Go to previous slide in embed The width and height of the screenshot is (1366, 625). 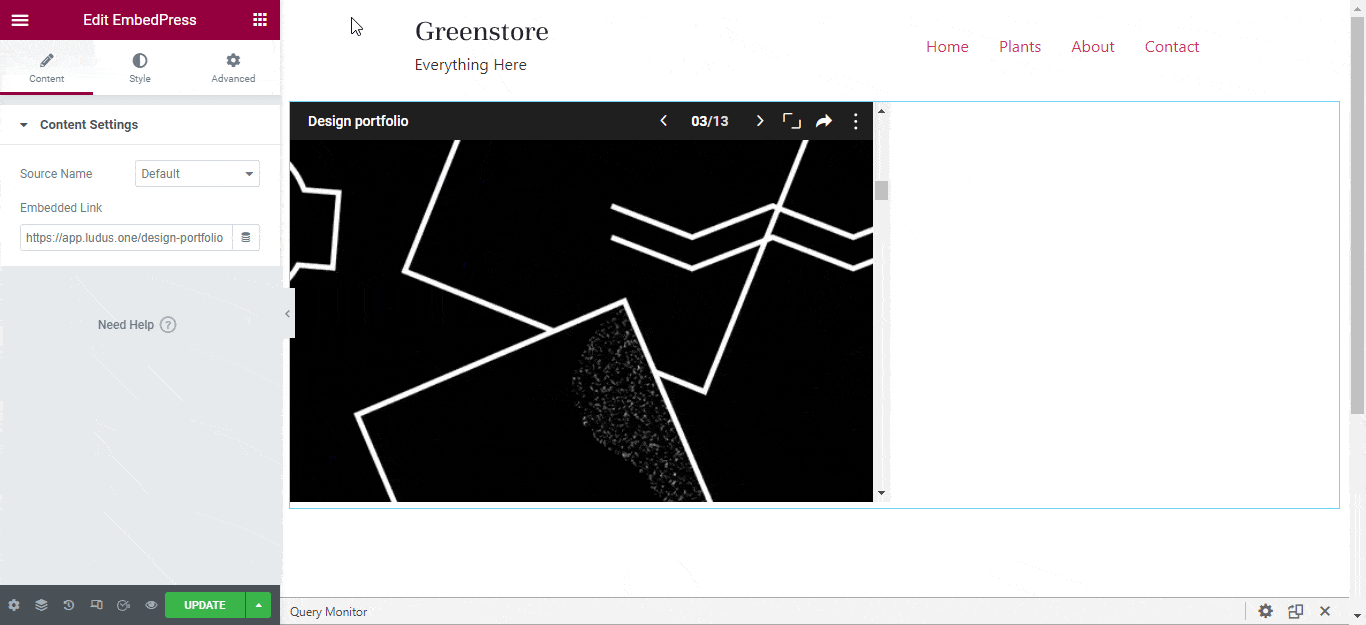click(663, 121)
